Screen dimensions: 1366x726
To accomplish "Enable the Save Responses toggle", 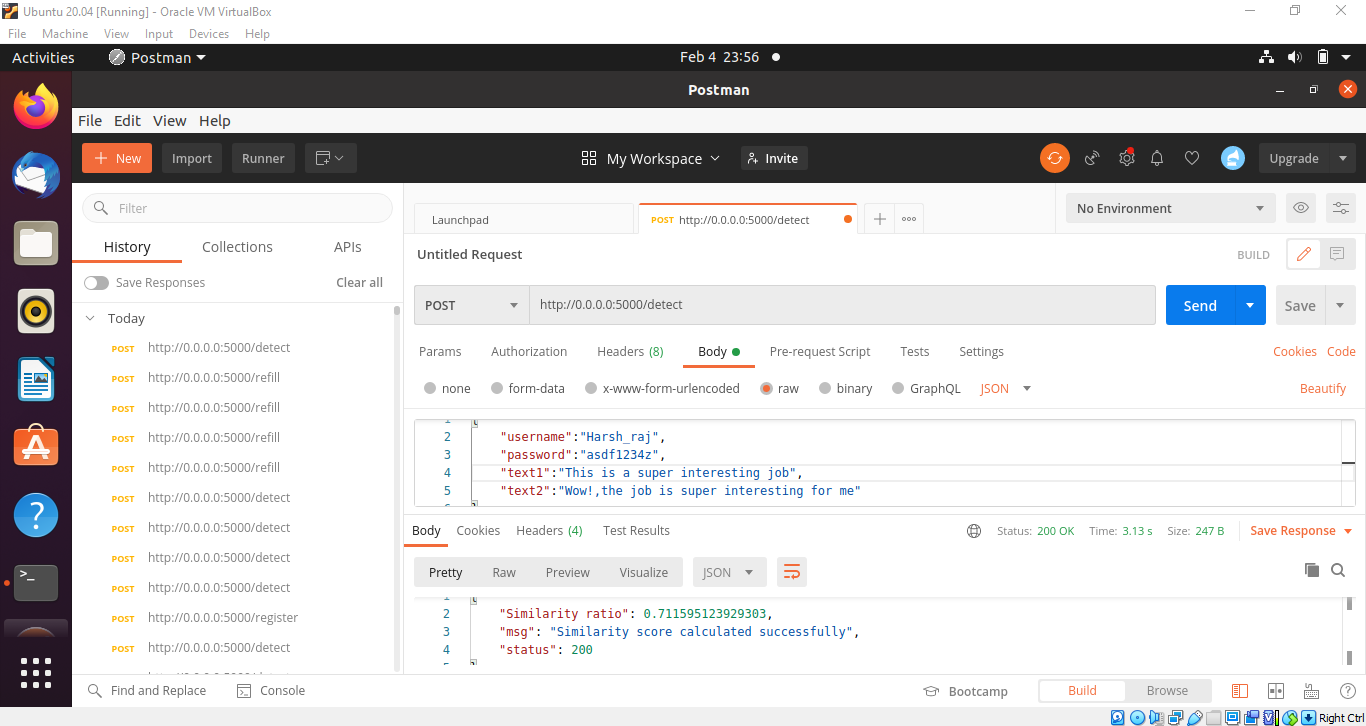I will tap(97, 282).
